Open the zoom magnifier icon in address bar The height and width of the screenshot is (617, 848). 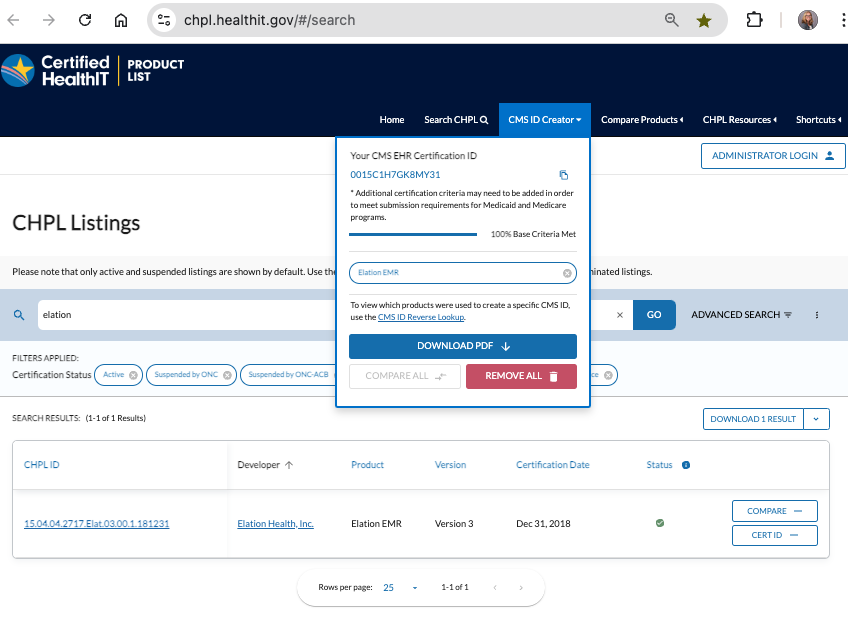click(x=671, y=20)
